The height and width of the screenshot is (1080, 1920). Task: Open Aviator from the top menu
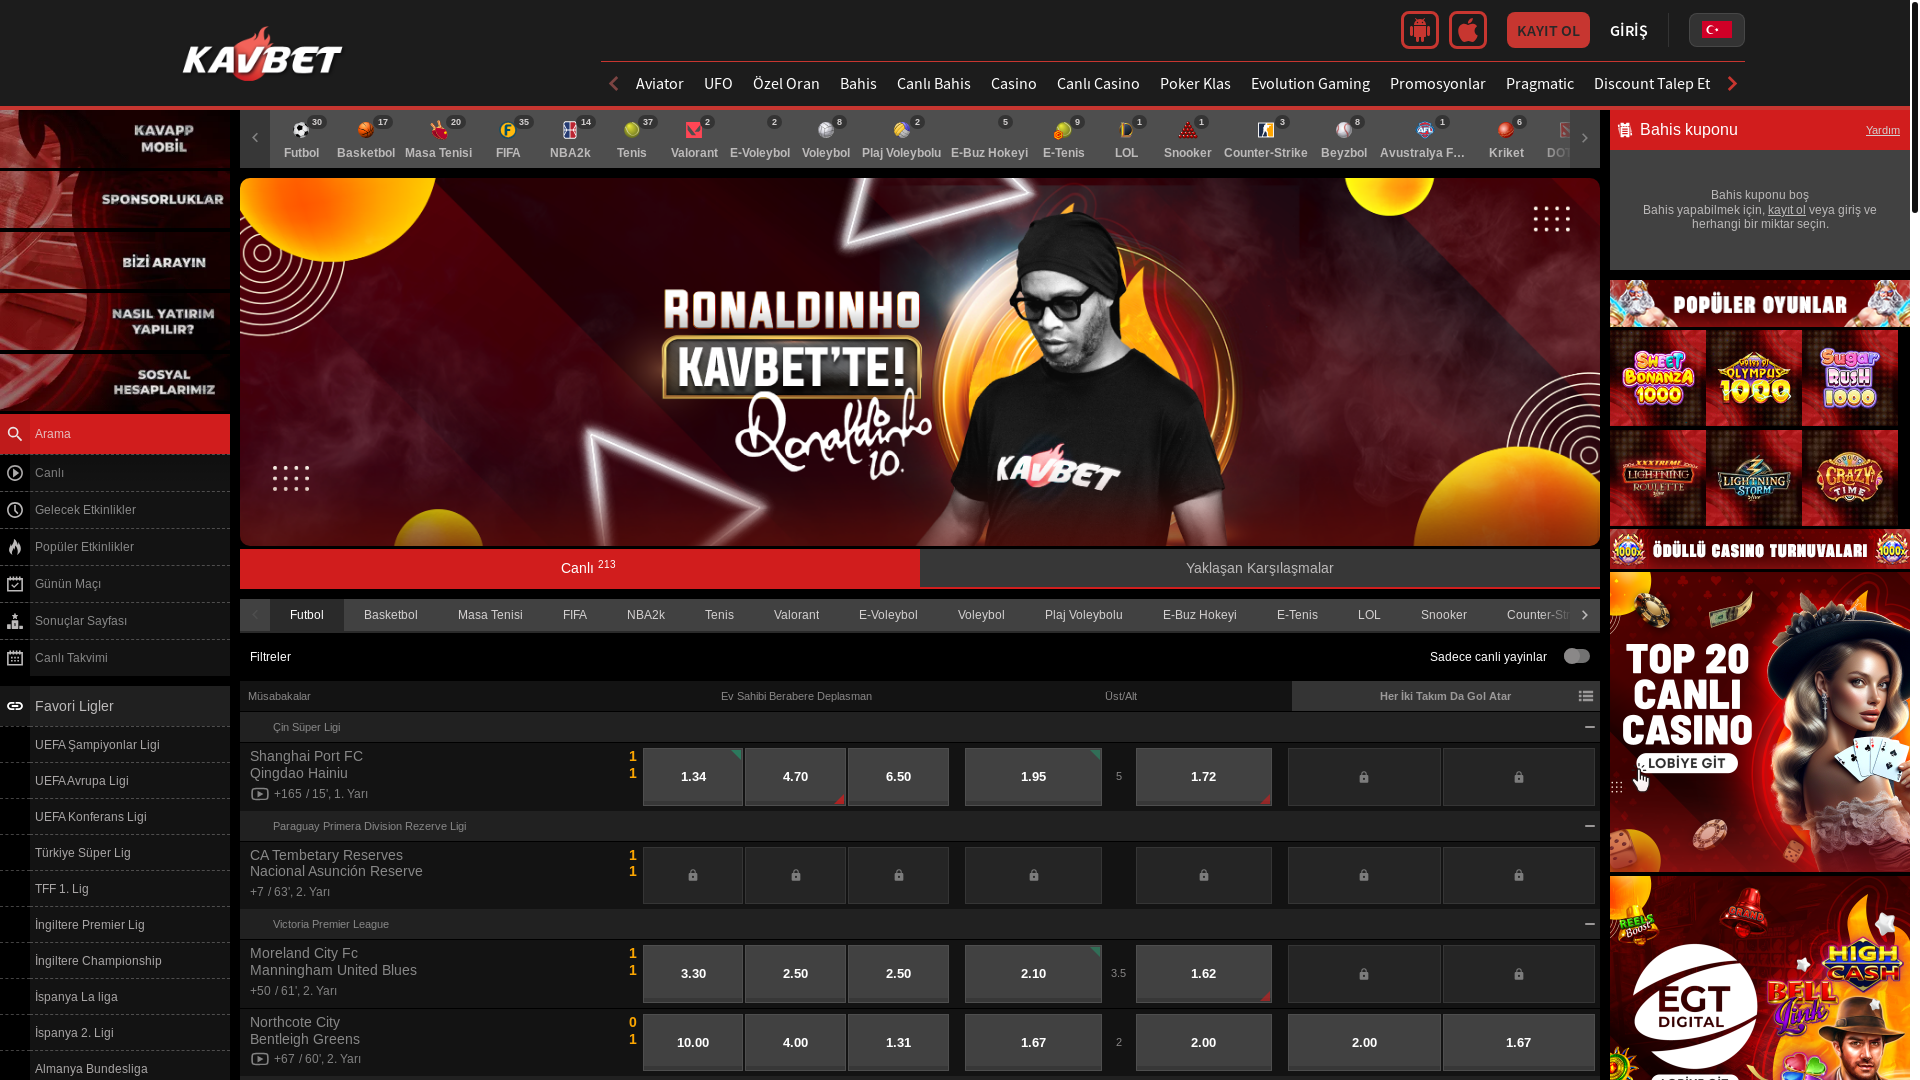click(x=659, y=84)
